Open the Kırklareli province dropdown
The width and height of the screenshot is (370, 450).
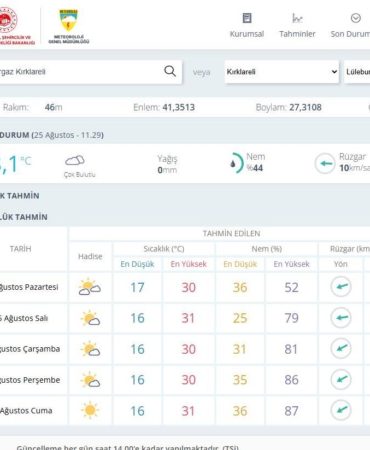(x=282, y=72)
